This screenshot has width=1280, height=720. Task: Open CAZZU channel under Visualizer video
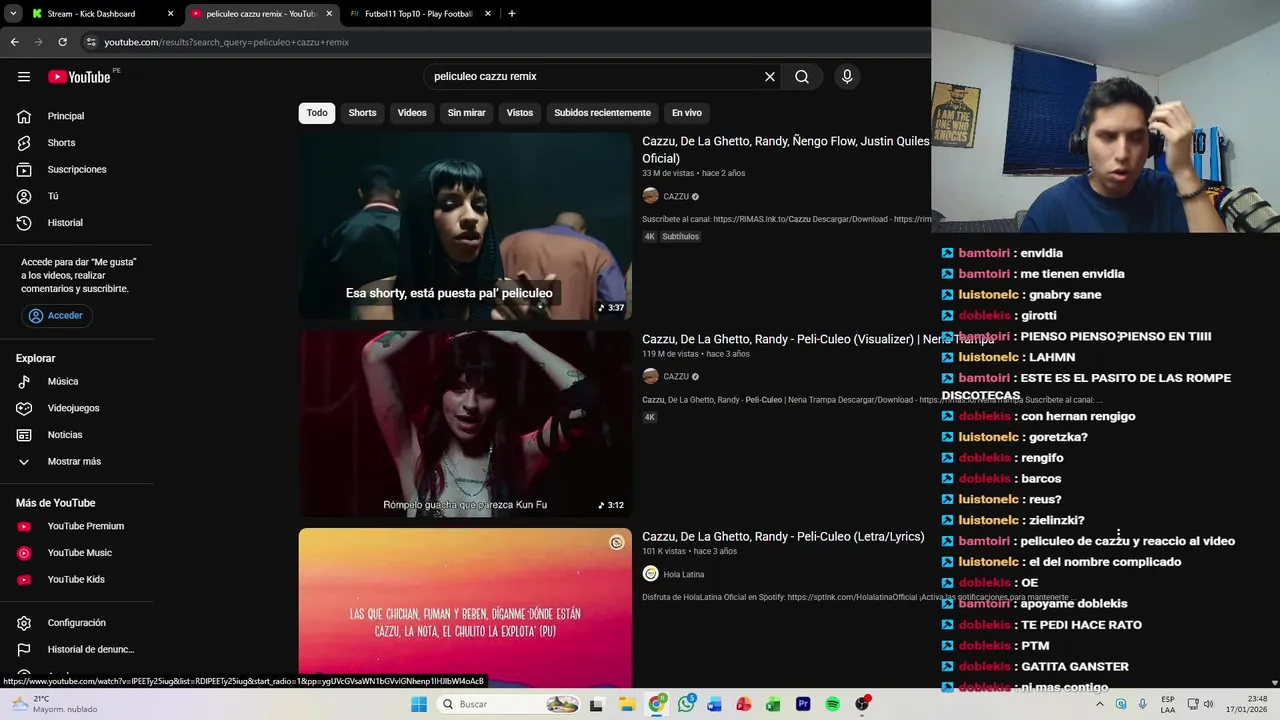click(x=676, y=377)
